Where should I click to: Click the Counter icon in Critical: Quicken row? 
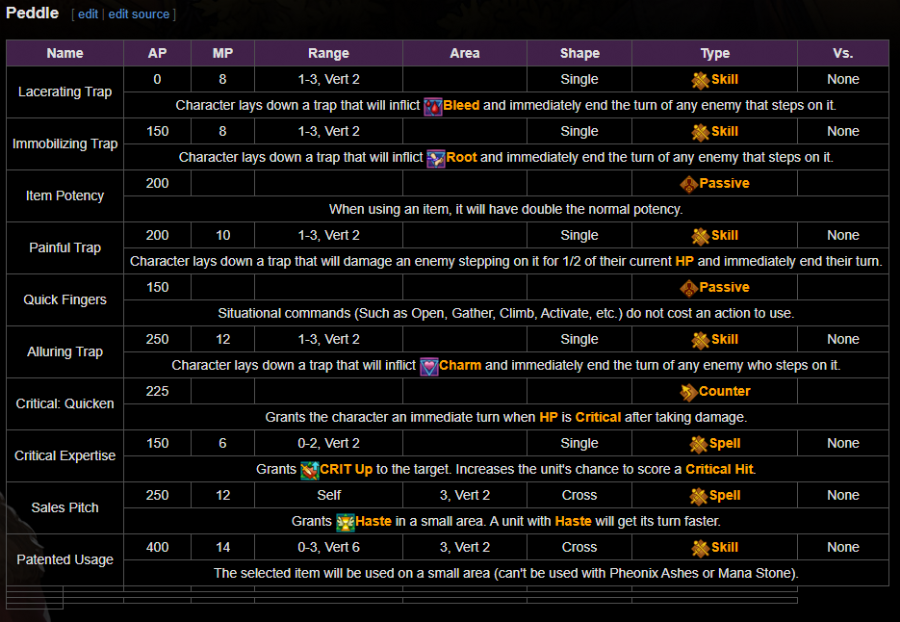688,392
